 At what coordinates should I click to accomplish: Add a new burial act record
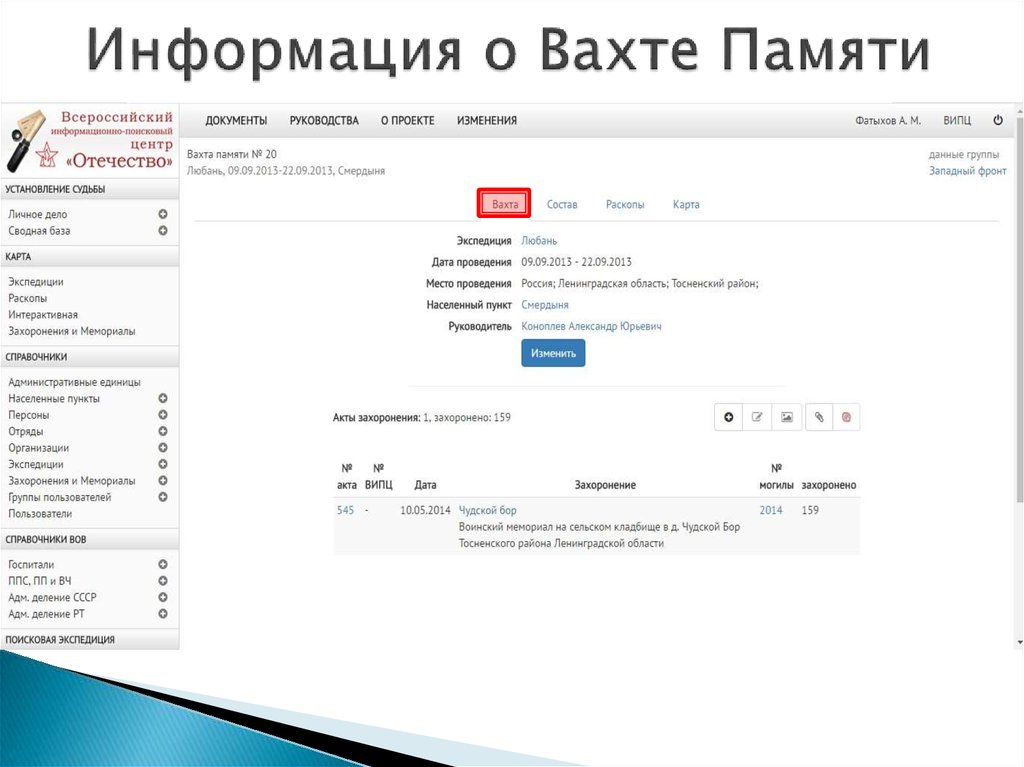coord(728,417)
